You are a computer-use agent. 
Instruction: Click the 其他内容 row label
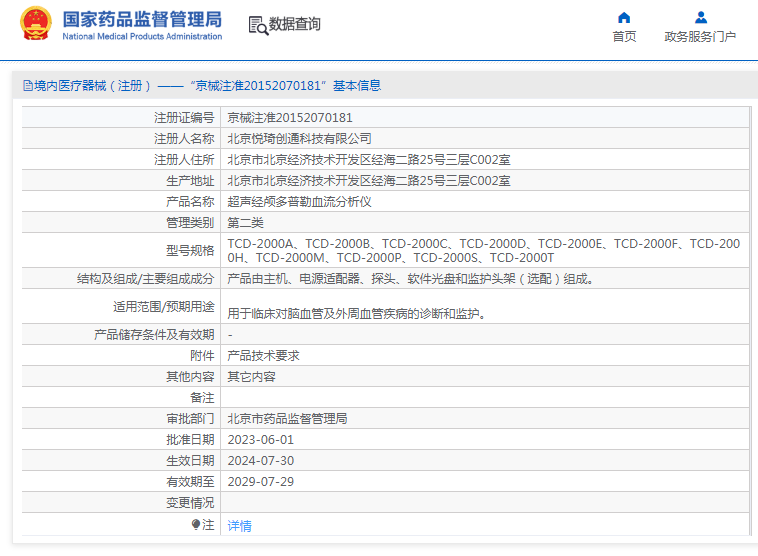(x=190, y=377)
